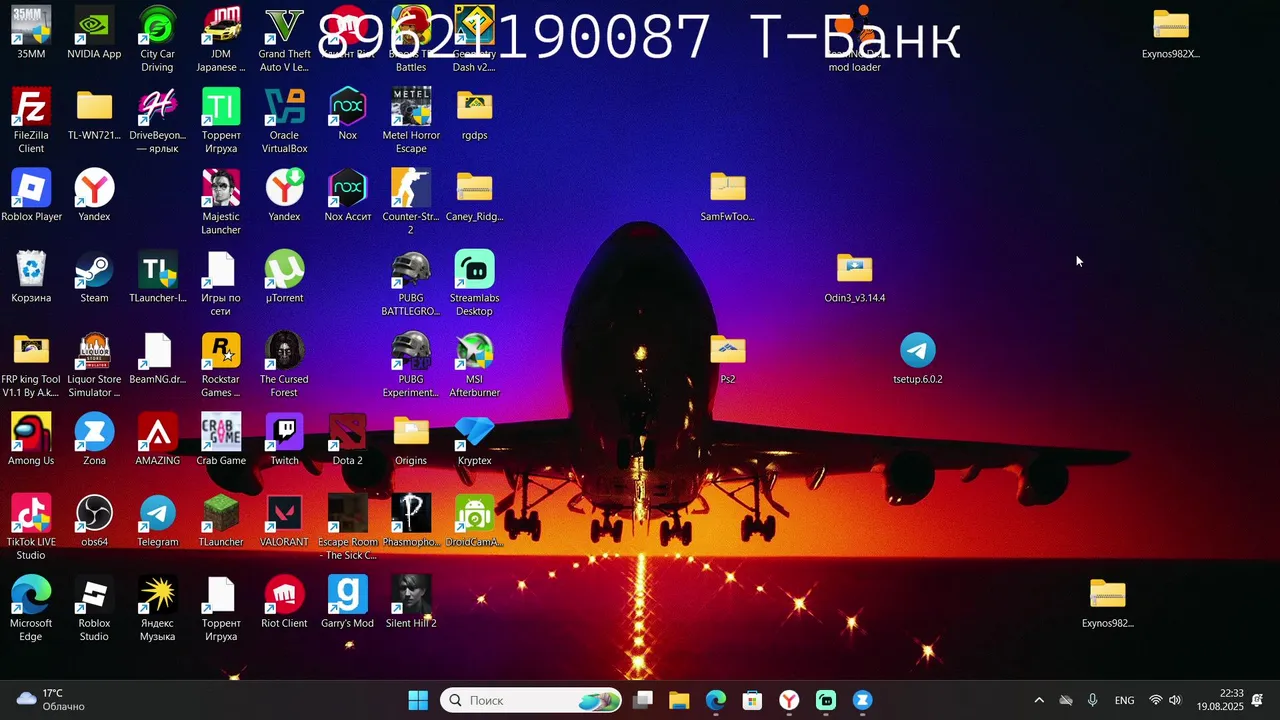Open Nox Ассит multi-instance shortcut

tap(347, 195)
